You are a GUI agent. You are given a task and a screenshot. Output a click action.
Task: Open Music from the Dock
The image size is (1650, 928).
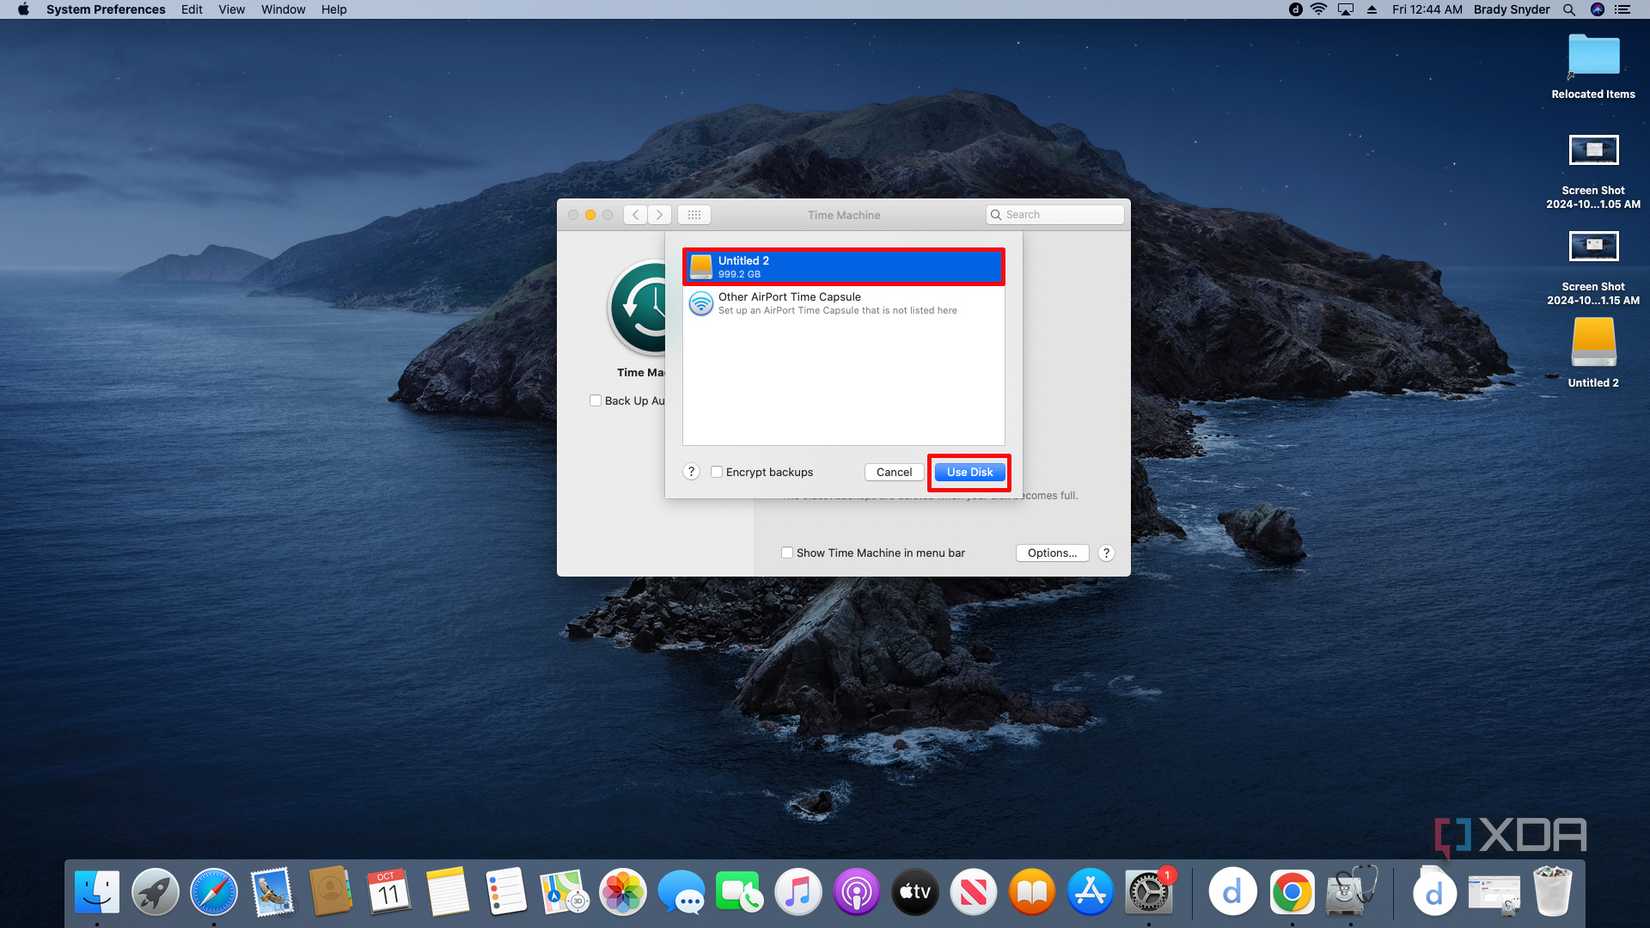(x=798, y=892)
